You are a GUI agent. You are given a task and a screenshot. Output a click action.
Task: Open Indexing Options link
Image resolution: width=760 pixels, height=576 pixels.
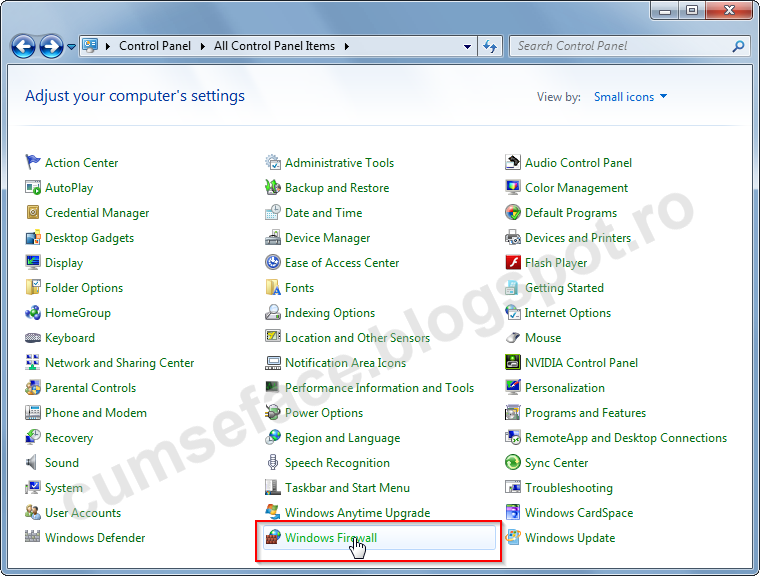pyautogui.click(x=330, y=313)
